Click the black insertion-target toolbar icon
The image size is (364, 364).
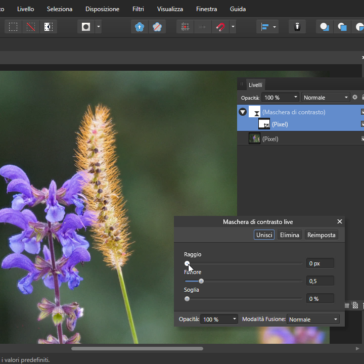click(297, 27)
